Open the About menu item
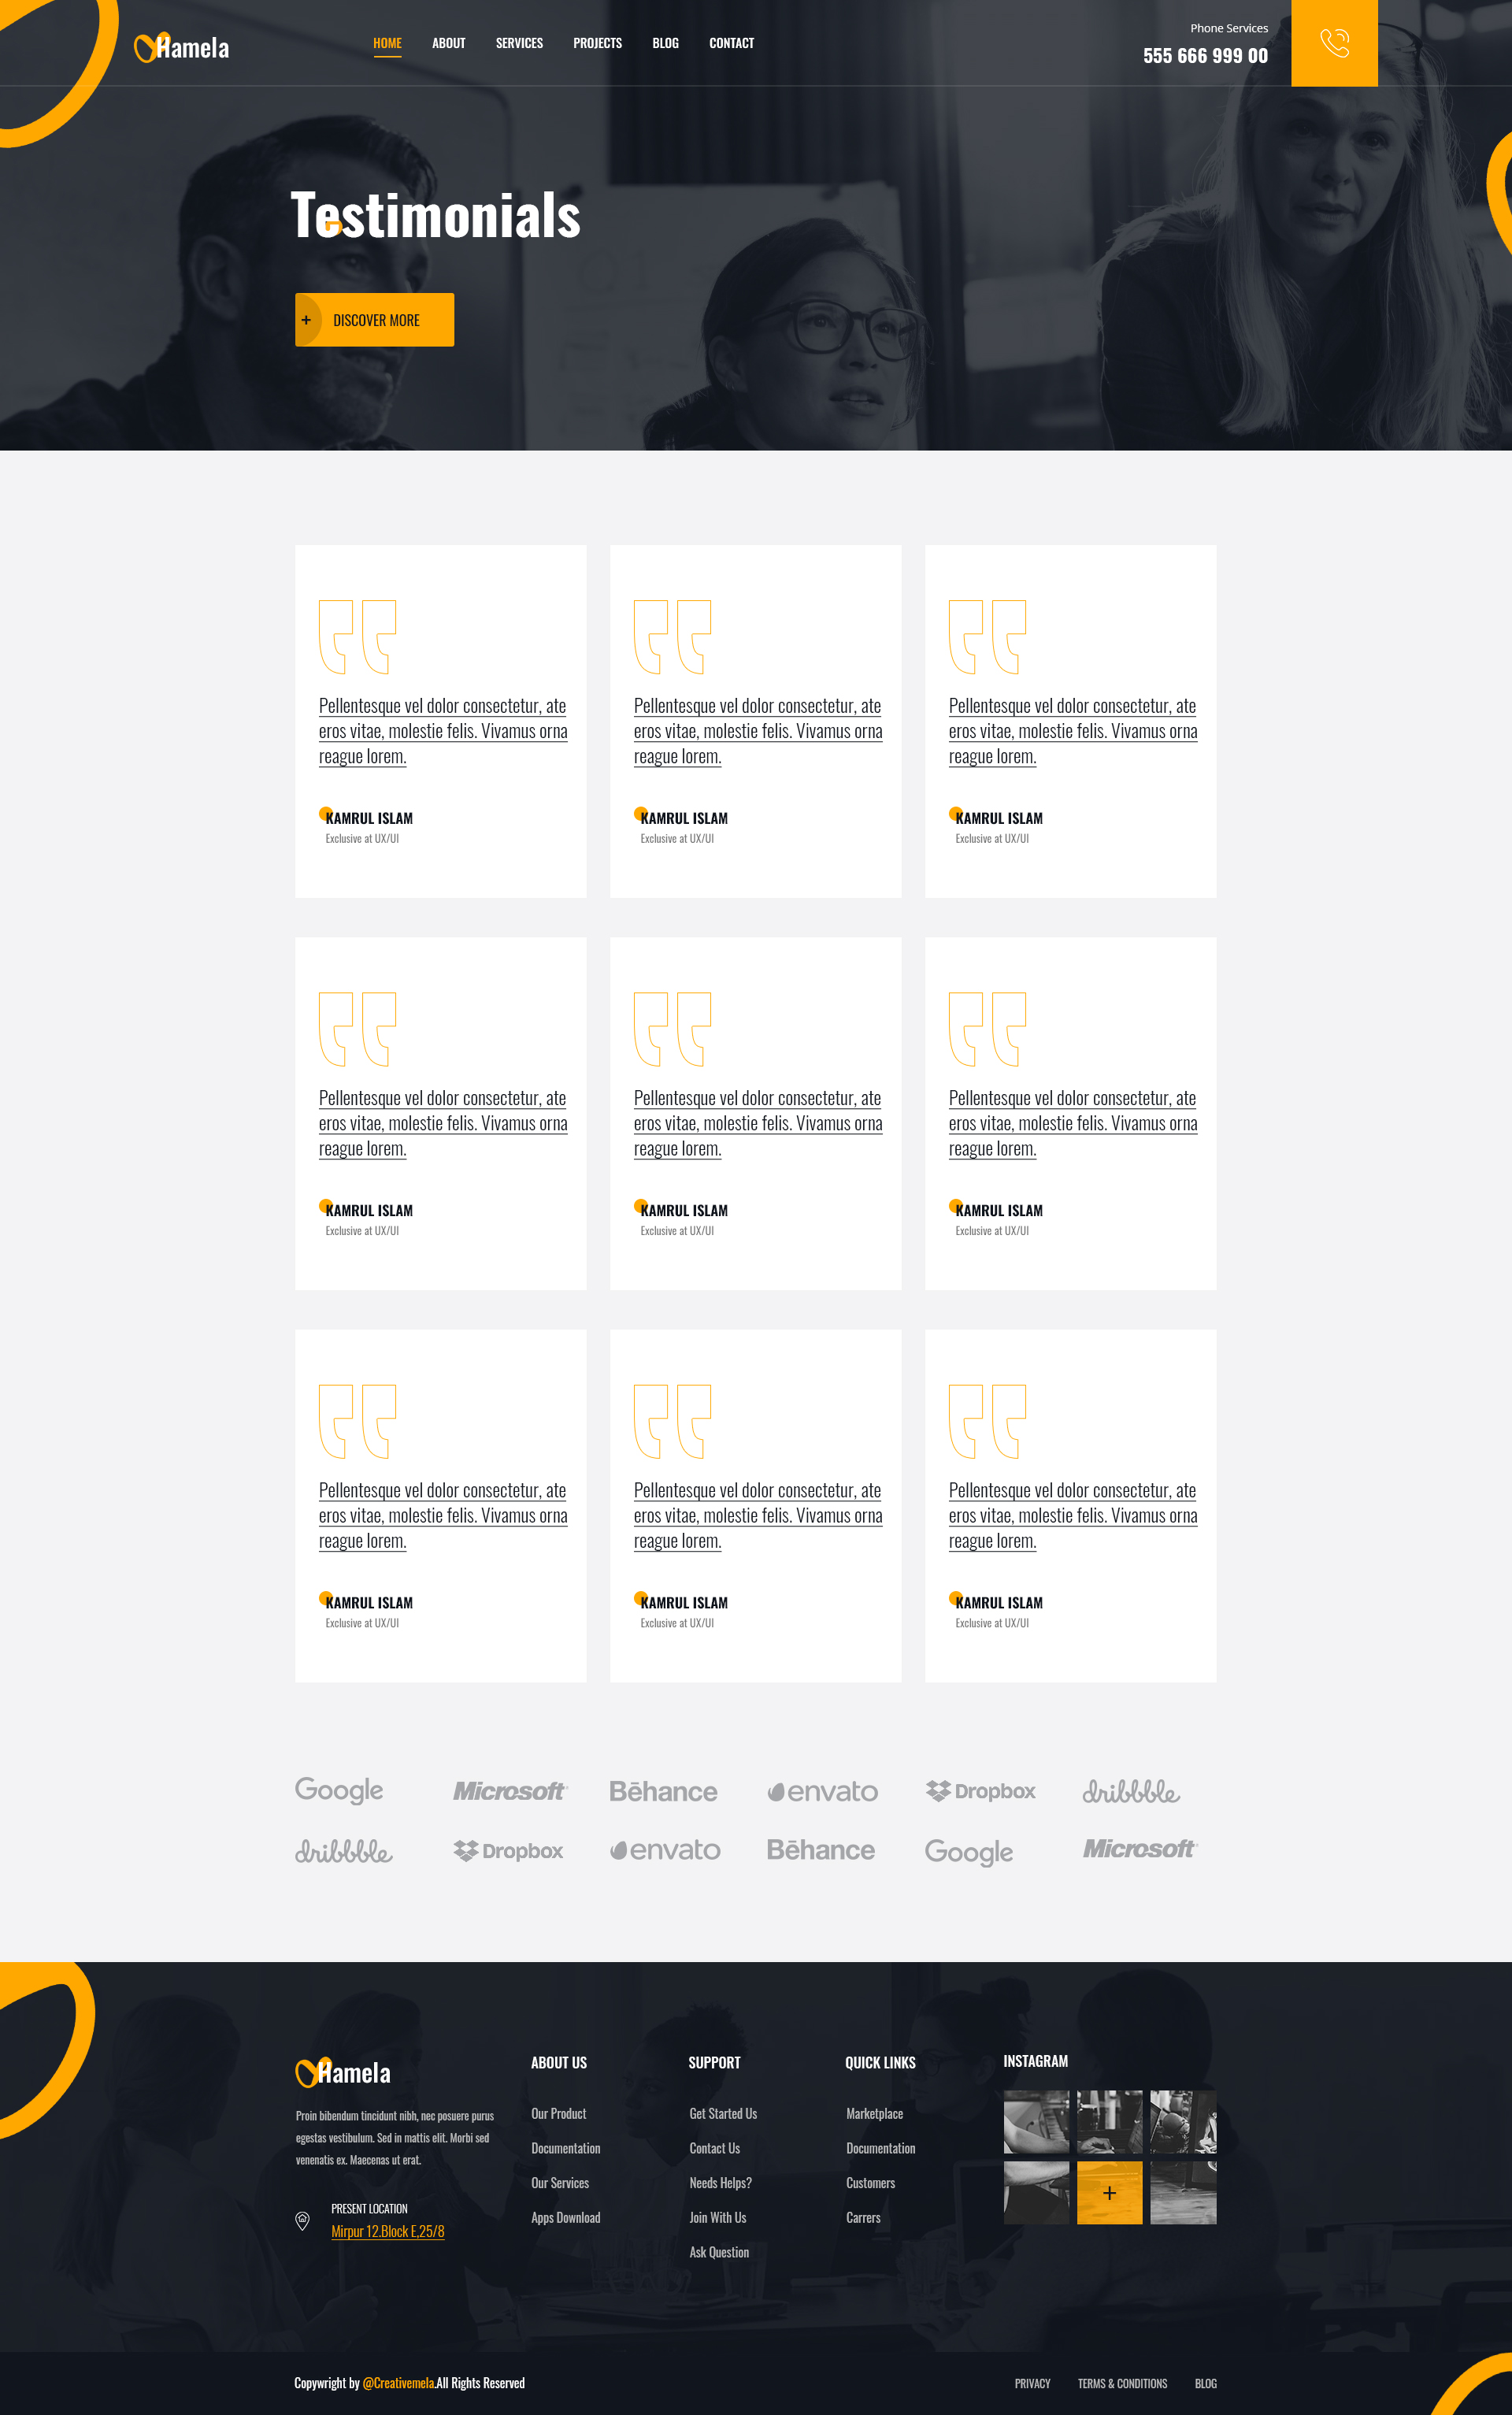 pos(448,43)
